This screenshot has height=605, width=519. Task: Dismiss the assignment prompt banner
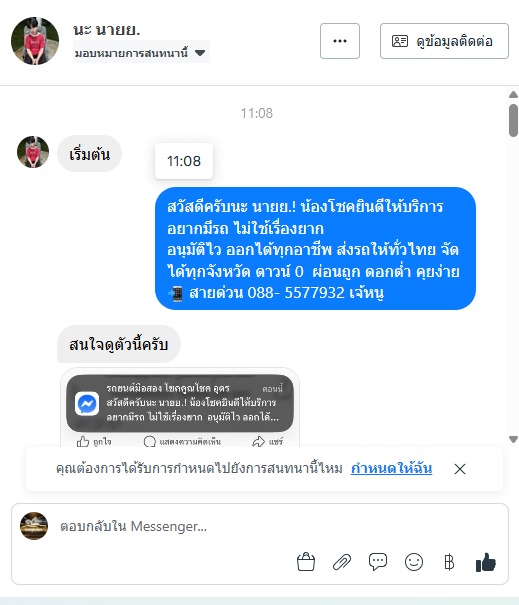pyautogui.click(x=460, y=469)
